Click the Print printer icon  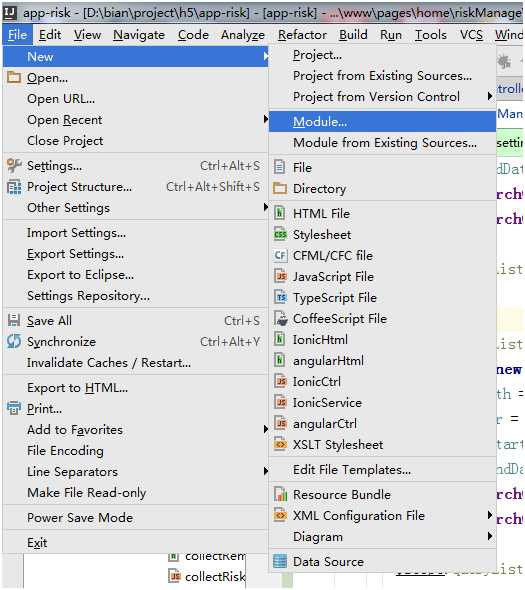pos(14,408)
